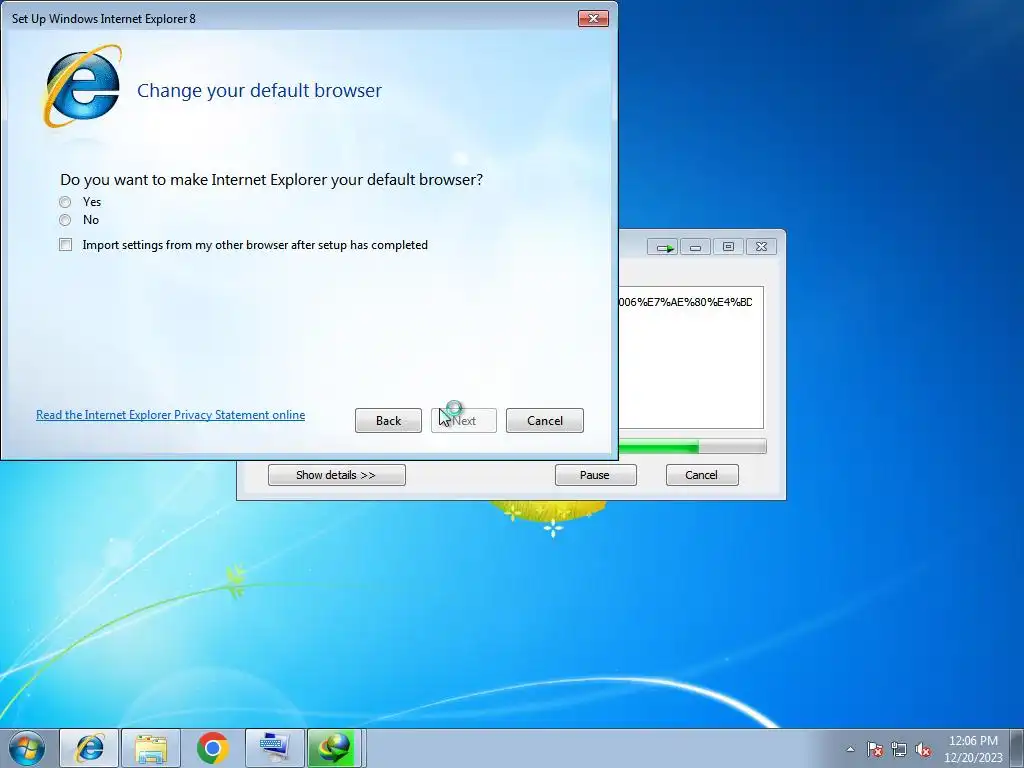Screen dimensions: 1024x768
Task: Maximize the download window
Action: pyautogui.click(x=728, y=247)
